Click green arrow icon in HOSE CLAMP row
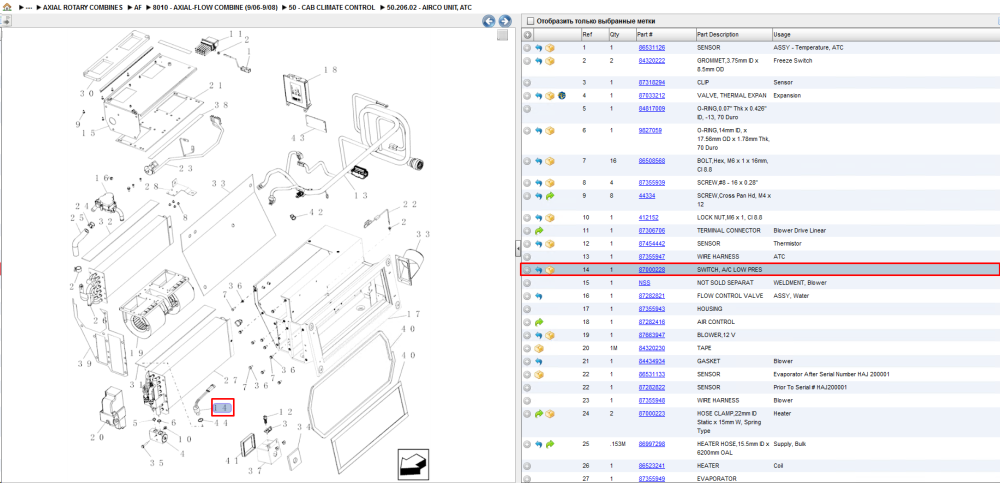The image size is (1000, 483). [538, 413]
